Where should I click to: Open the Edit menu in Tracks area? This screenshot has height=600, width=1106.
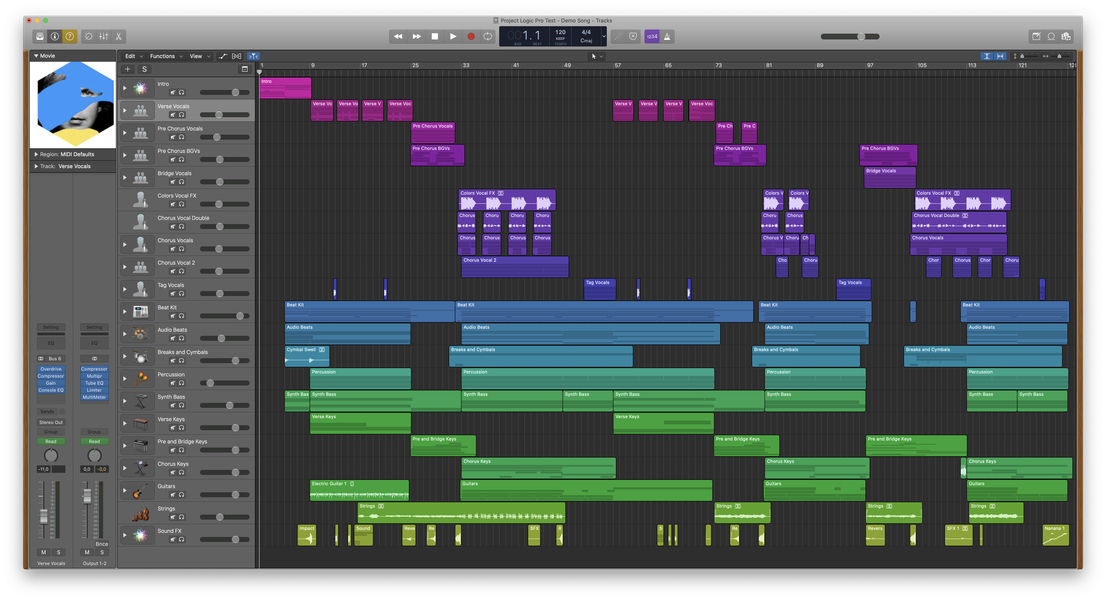pos(132,56)
